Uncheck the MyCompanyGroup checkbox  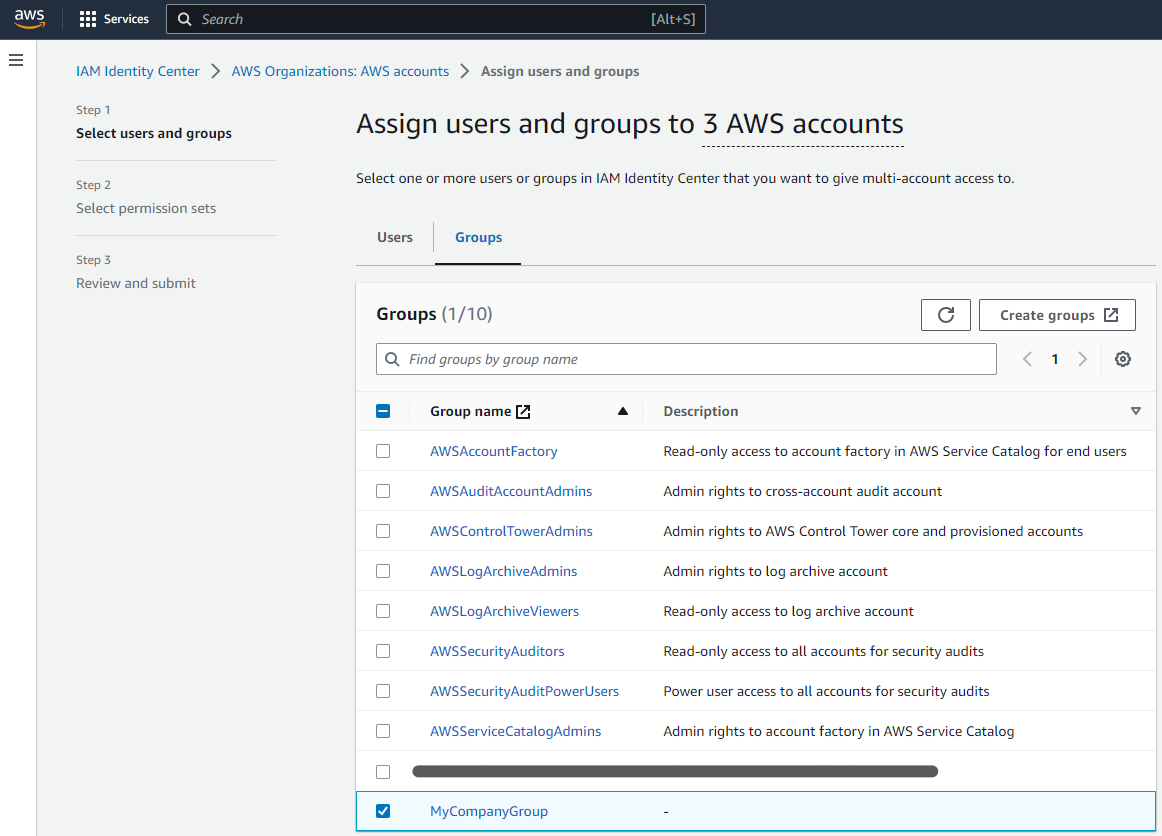[383, 812]
